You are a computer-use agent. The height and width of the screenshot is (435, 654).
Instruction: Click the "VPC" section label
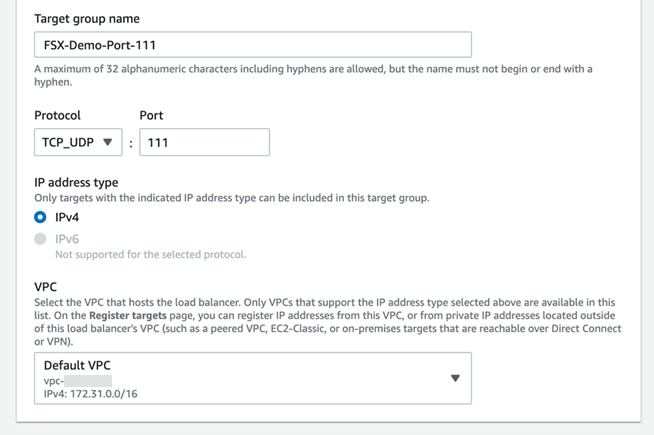46,287
